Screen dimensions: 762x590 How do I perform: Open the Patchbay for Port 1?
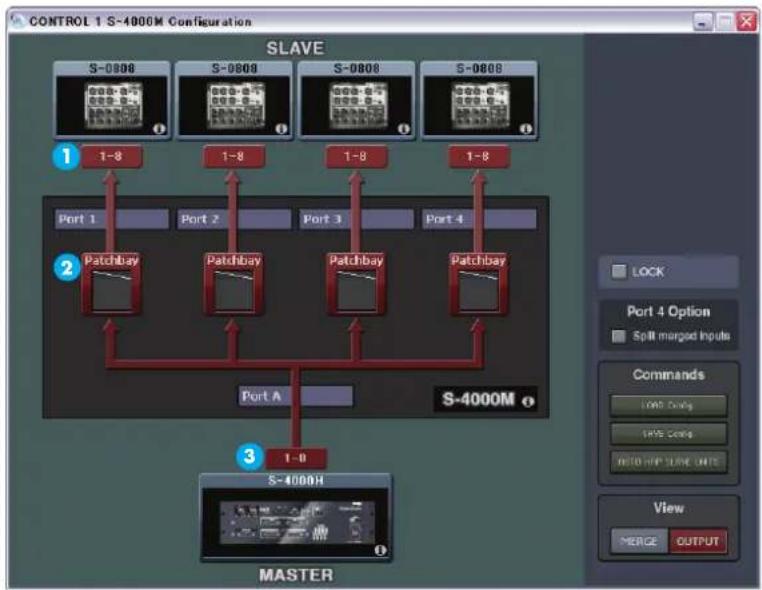tap(111, 284)
